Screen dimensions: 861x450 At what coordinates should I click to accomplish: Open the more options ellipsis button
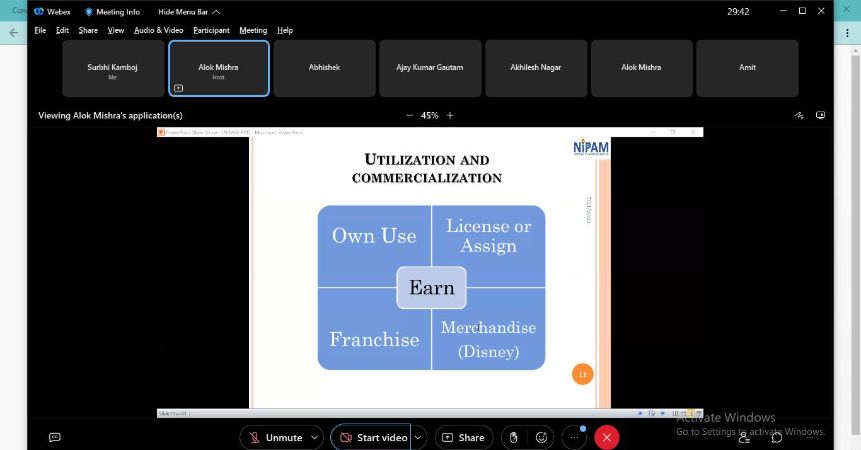tap(574, 437)
